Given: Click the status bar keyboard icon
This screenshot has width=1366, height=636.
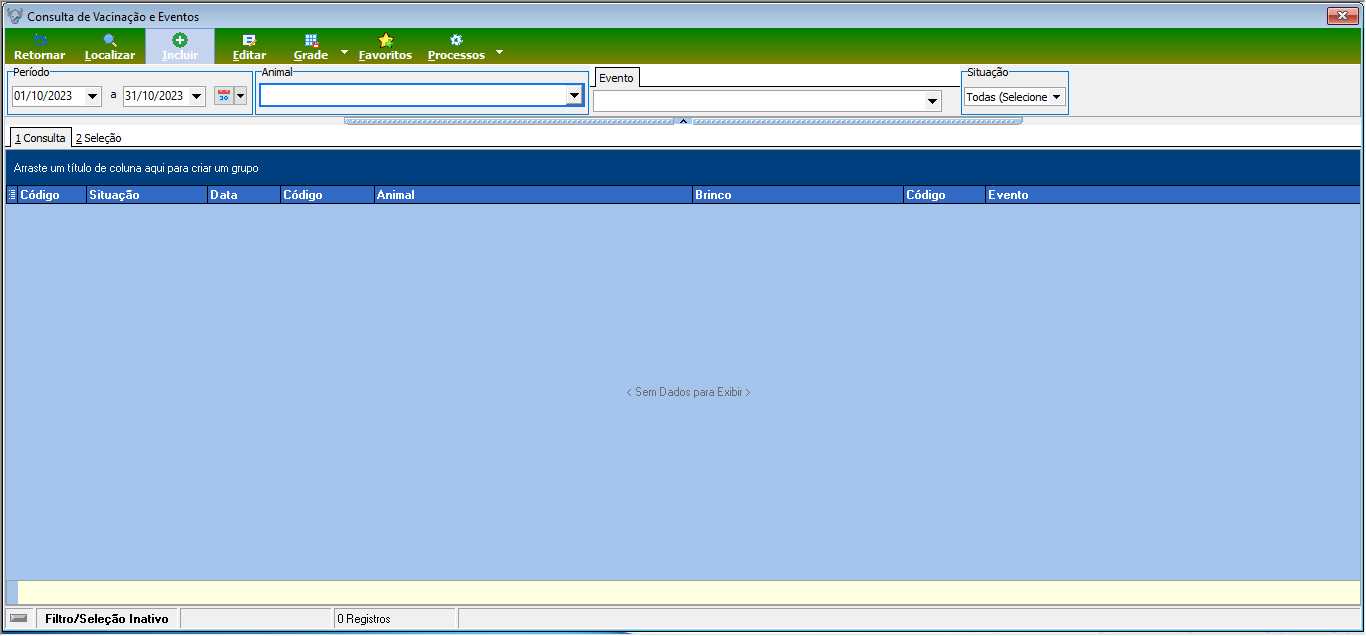Looking at the screenshot, I should 19,618.
